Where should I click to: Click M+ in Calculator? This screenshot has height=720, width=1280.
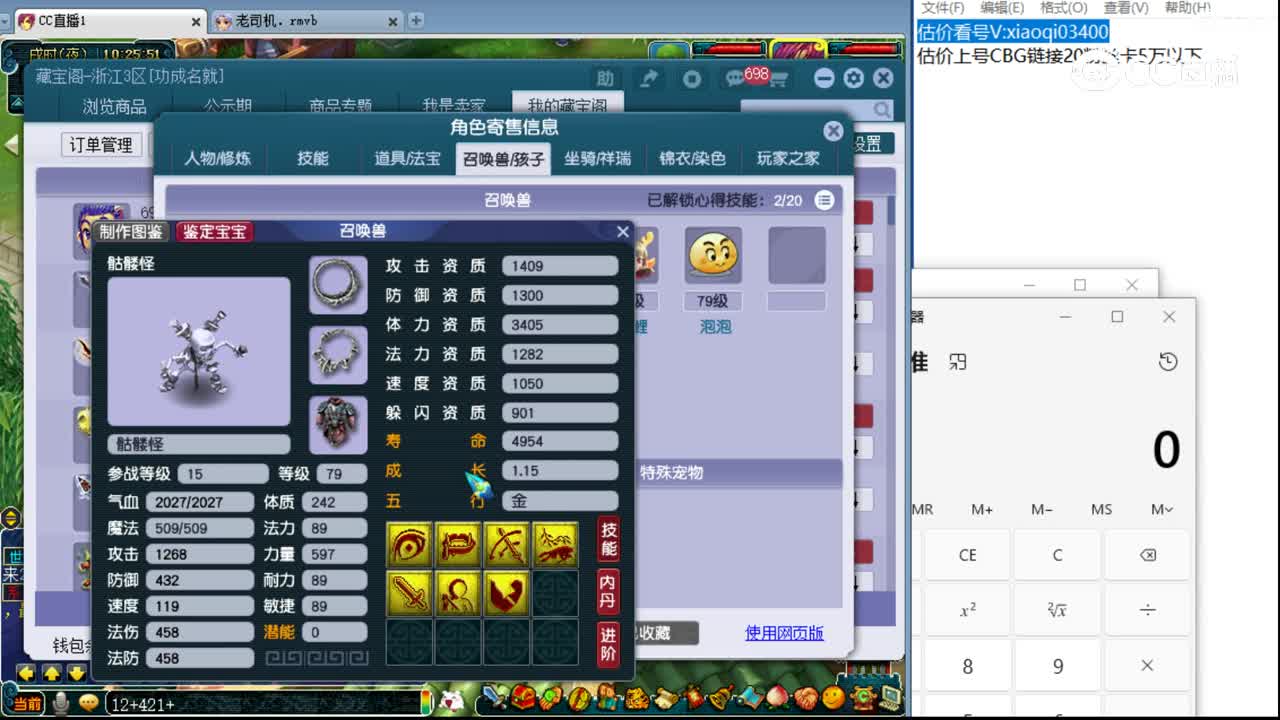pyautogui.click(x=982, y=509)
